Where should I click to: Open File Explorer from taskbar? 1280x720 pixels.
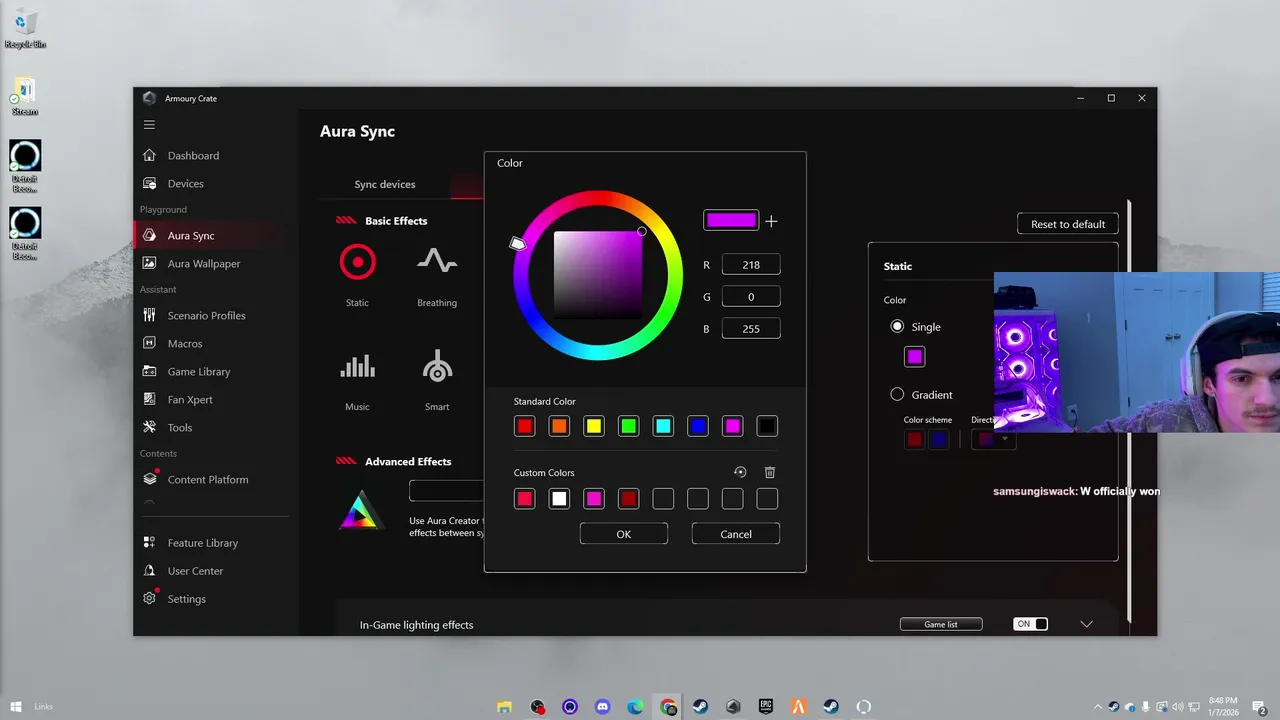coord(505,707)
